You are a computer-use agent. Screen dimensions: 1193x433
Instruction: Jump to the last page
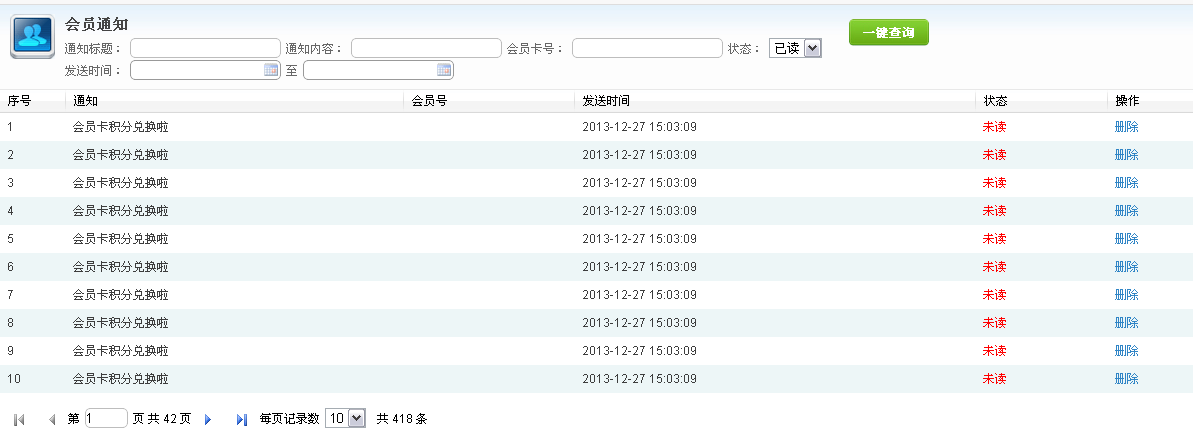click(x=241, y=420)
